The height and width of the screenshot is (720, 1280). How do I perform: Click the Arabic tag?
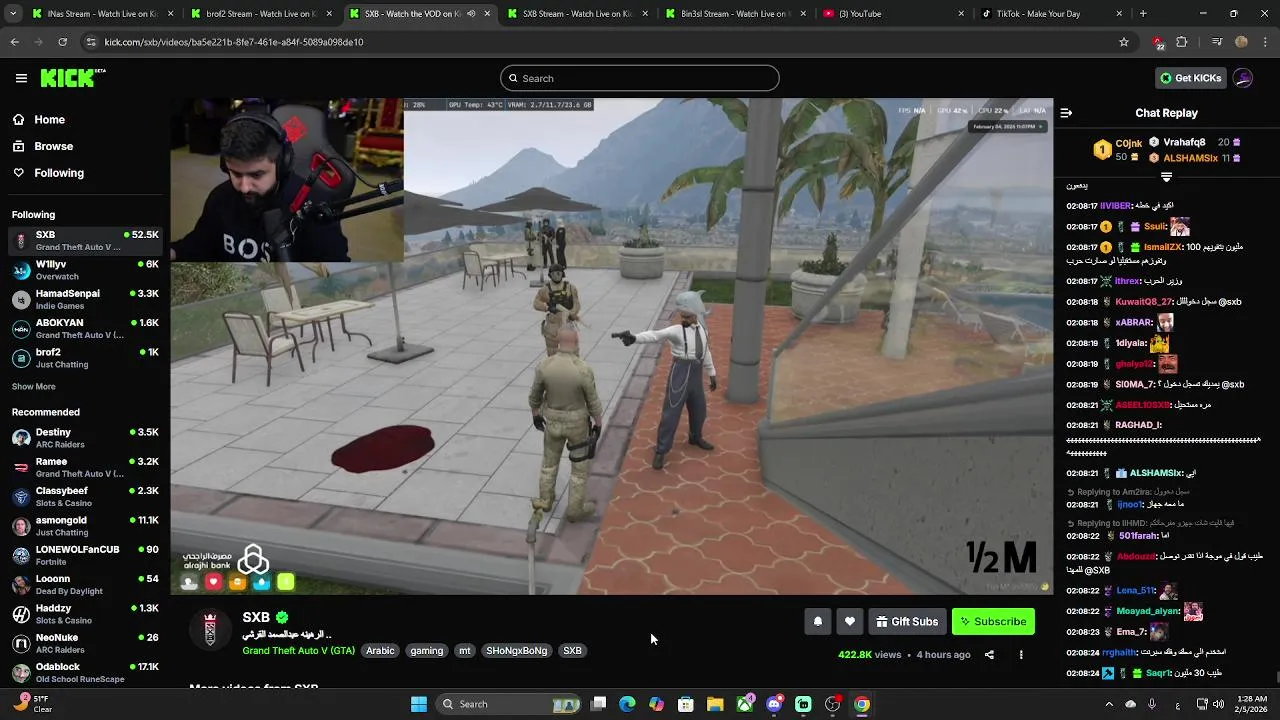[380, 651]
